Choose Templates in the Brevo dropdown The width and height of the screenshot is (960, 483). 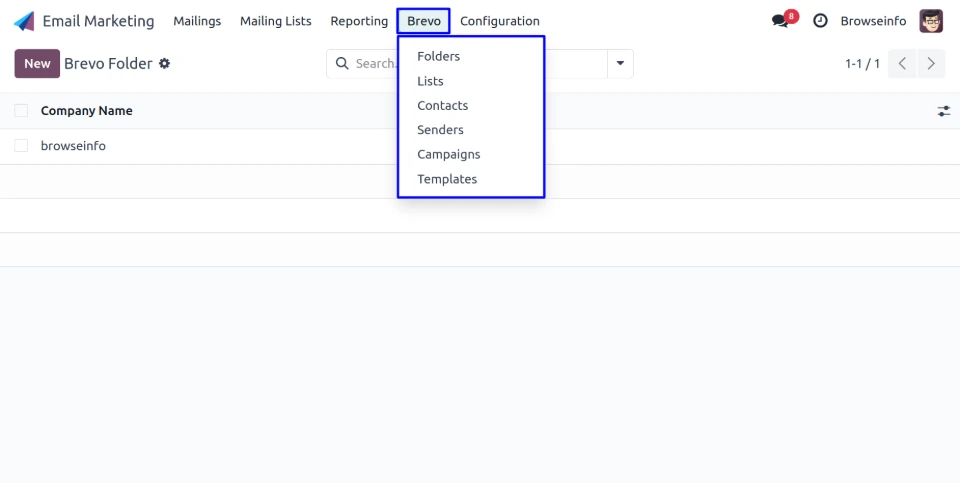[x=447, y=179]
